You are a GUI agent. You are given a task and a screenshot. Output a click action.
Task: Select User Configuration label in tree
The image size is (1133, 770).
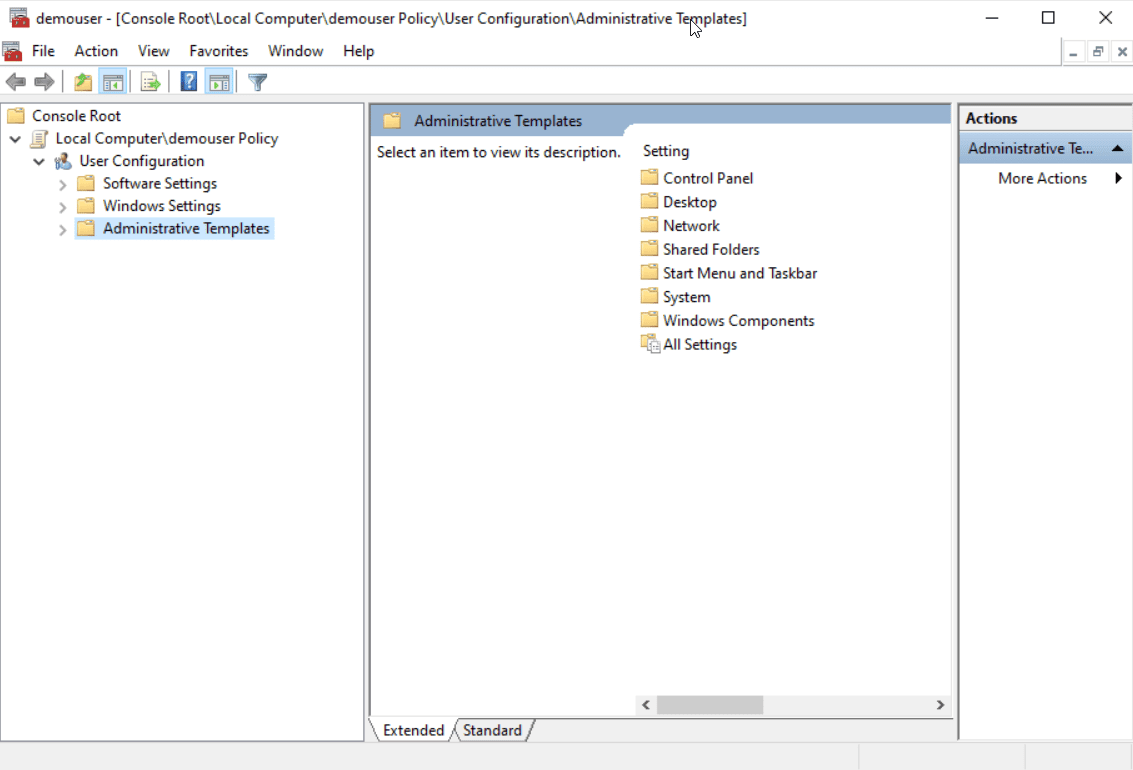(x=142, y=160)
